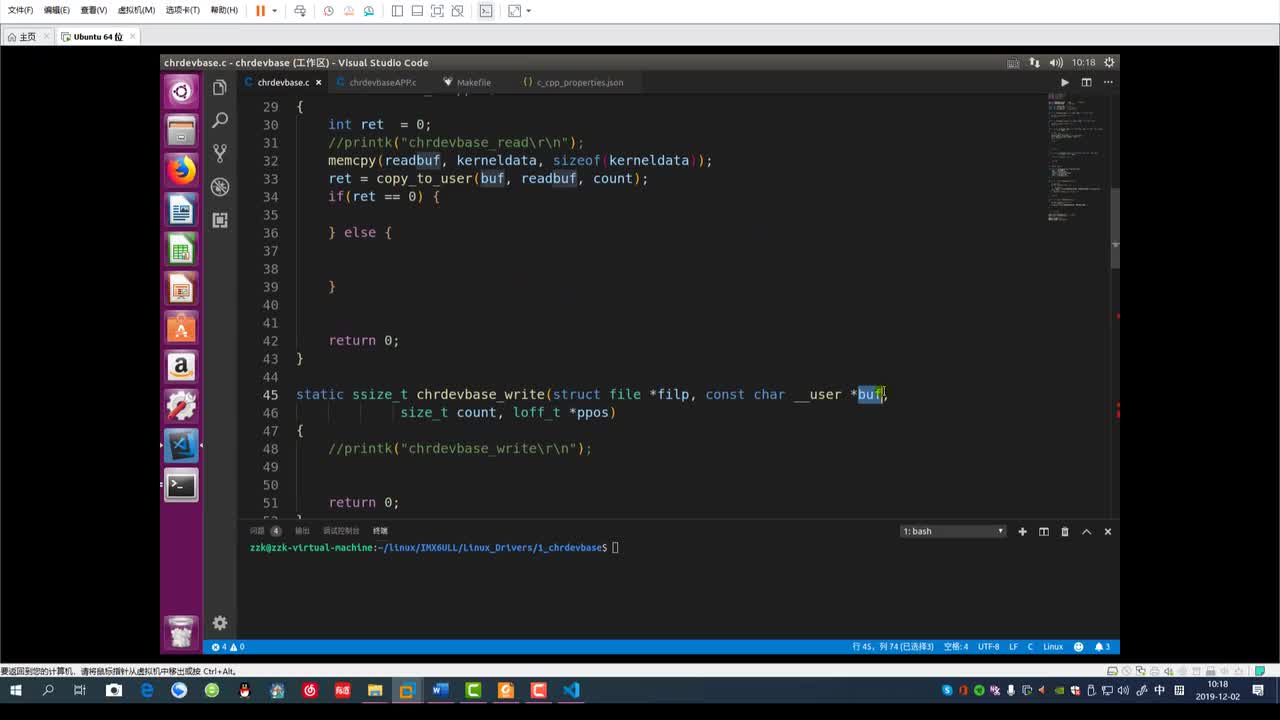Open the bash terminal selector dropdown

[x=953, y=531]
